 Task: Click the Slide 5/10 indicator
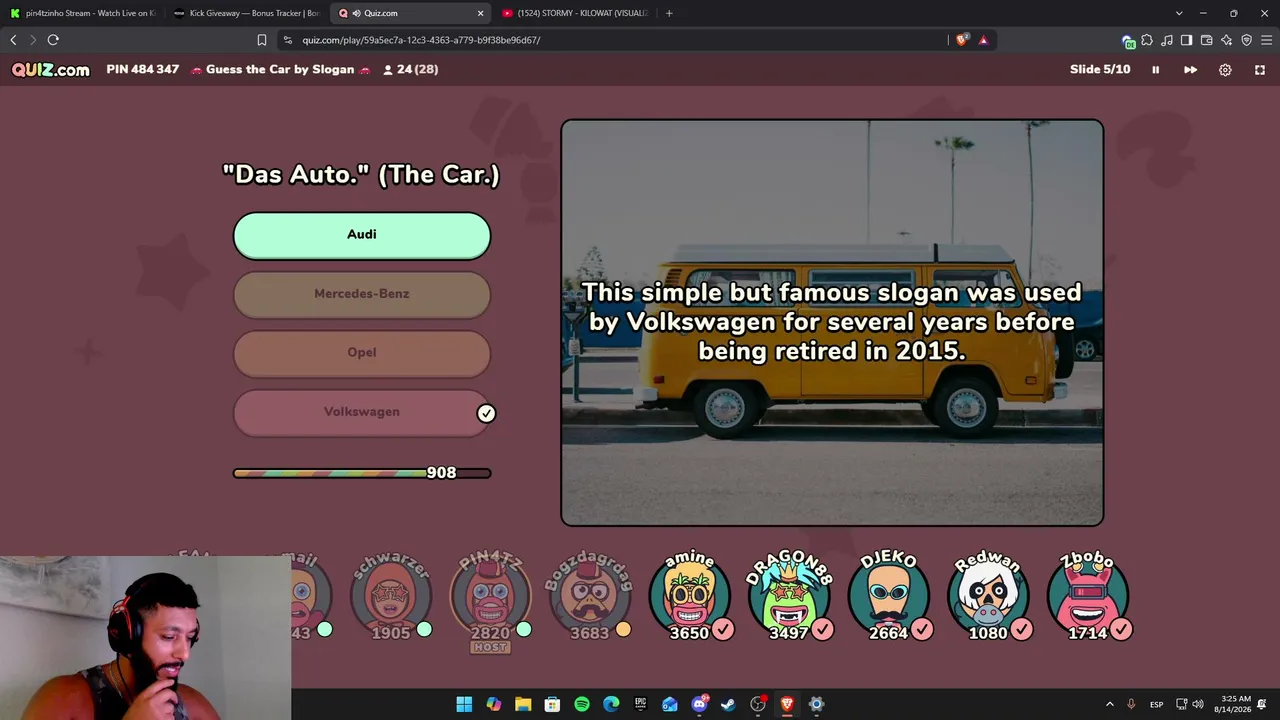(x=1100, y=70)
